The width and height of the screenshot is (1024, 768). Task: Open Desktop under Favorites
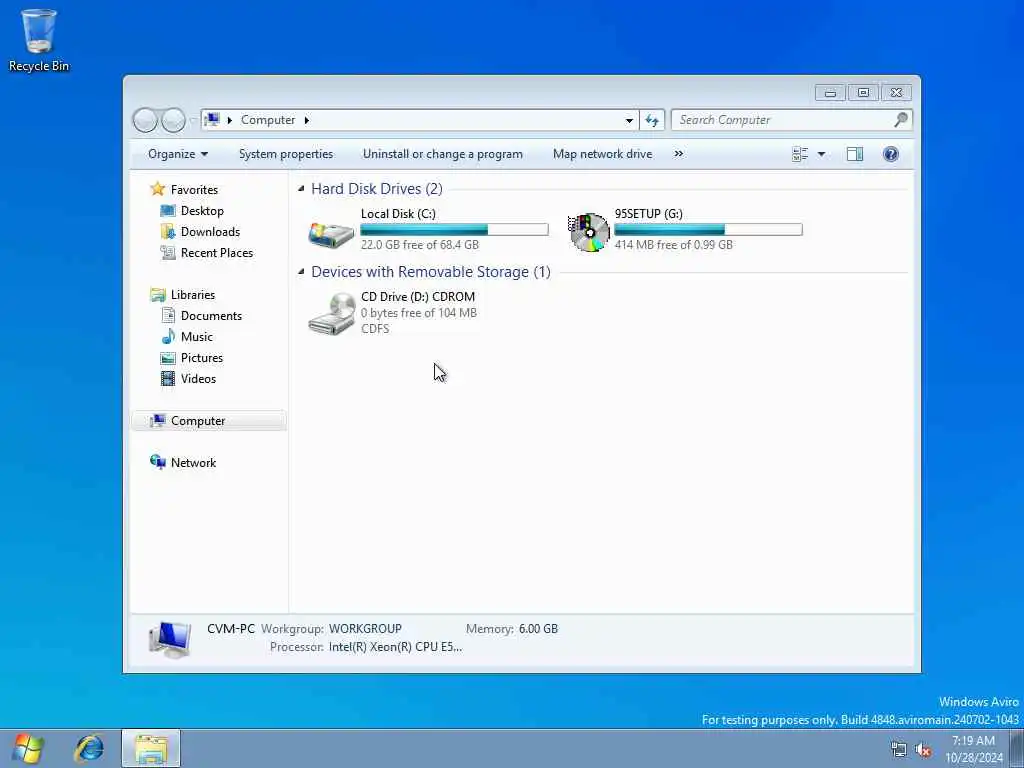point(202,211)
